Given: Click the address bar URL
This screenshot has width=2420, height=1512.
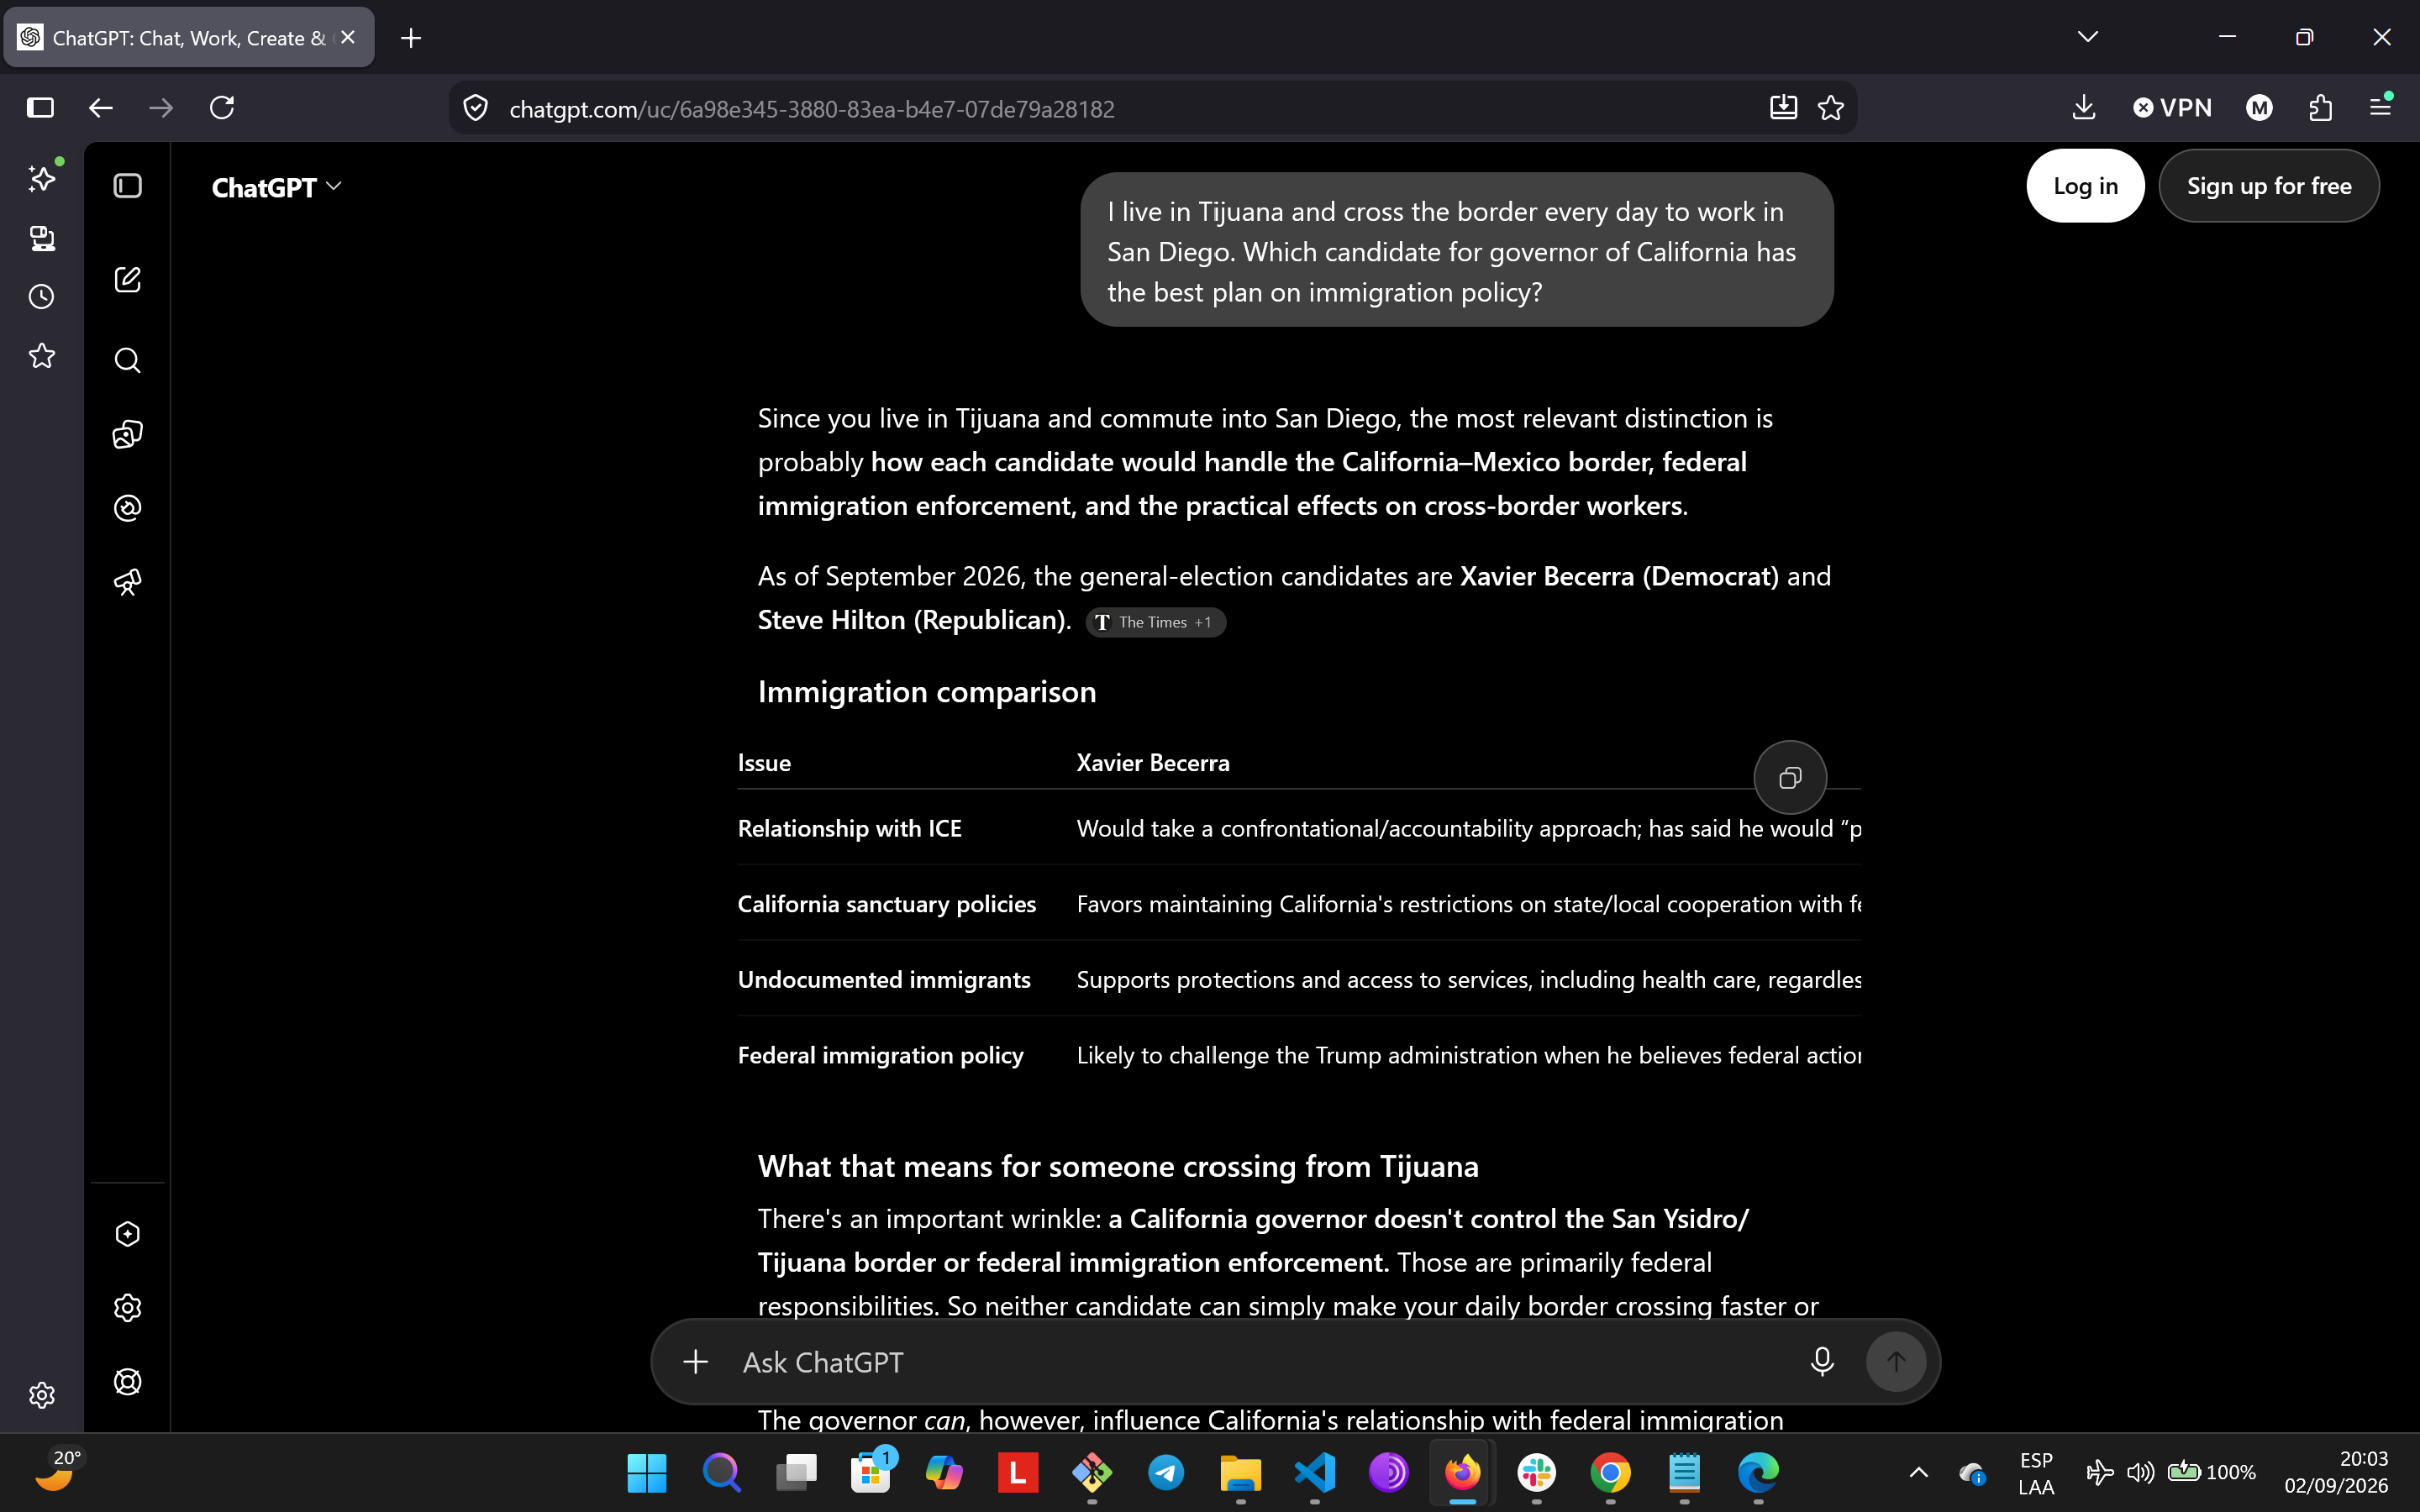Looking at the screenshot, I should point(812,109).
